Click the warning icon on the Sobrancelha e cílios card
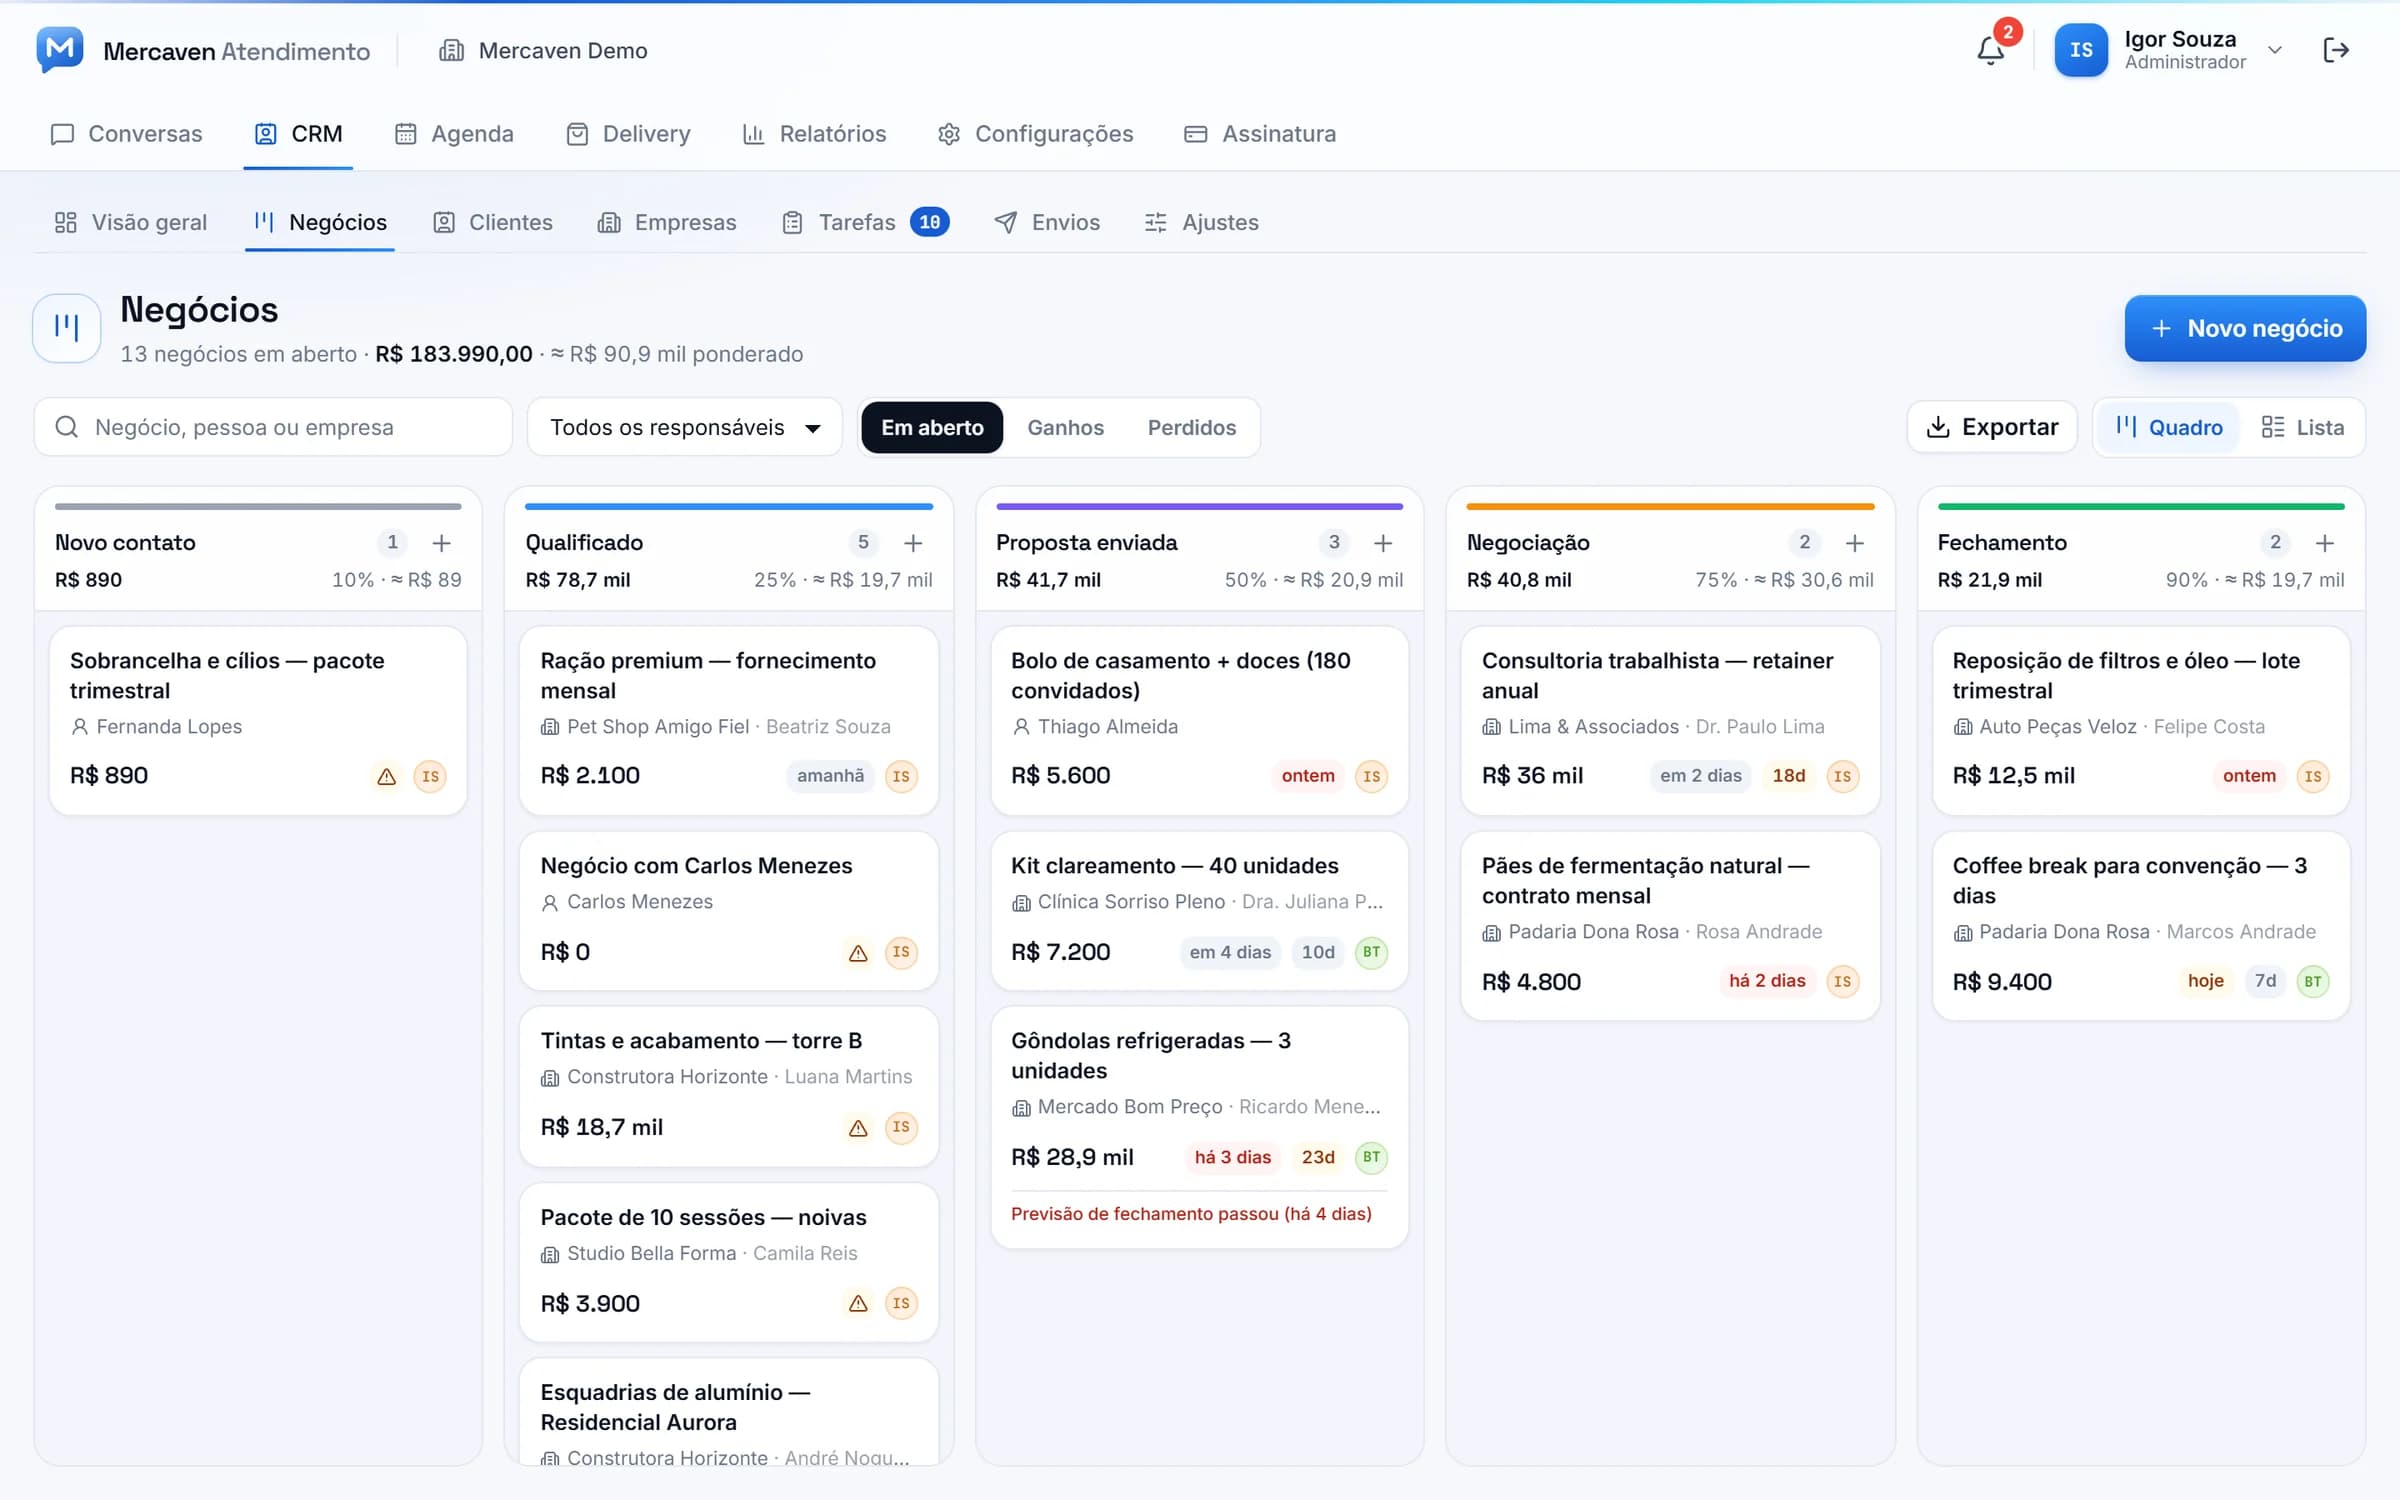This screenshot has height=1500, width=2400. pos(386,777)
